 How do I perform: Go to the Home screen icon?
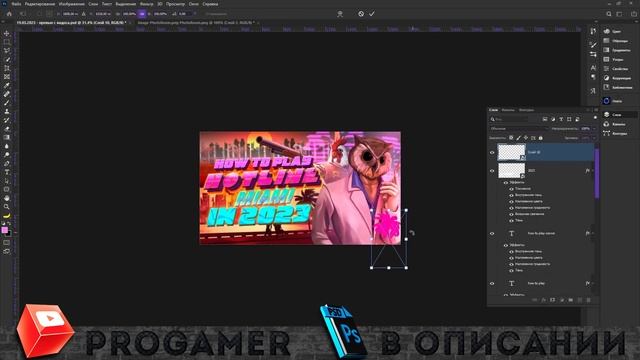(x=9, y=13)
